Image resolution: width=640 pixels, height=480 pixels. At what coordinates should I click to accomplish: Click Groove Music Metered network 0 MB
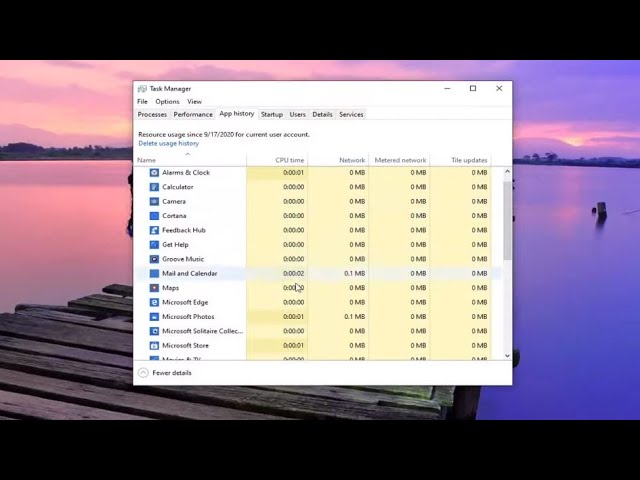point(418,259)
